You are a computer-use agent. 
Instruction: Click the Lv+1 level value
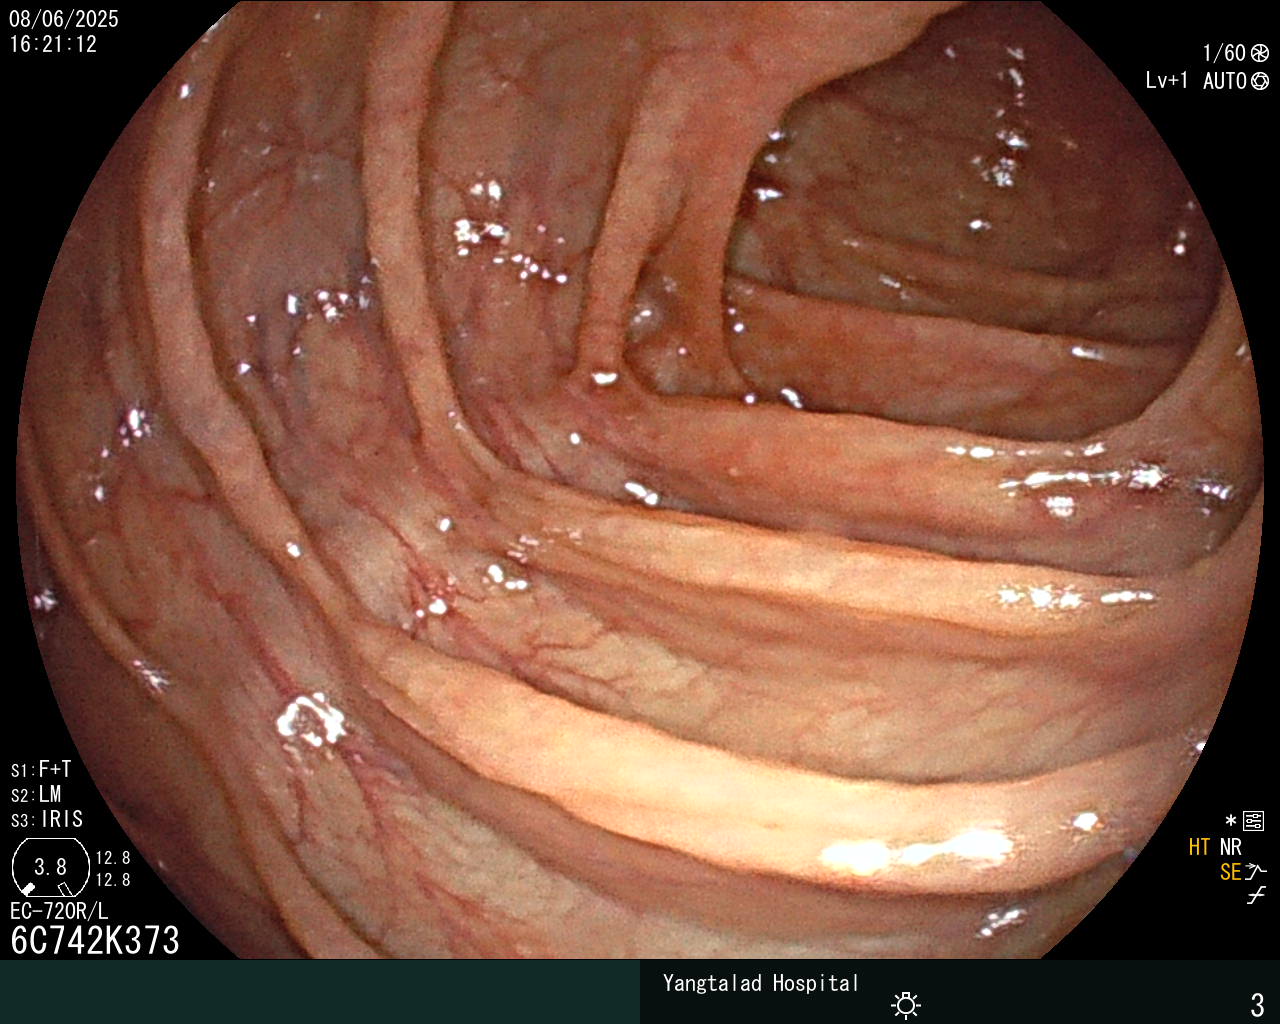click(1167, 81)
